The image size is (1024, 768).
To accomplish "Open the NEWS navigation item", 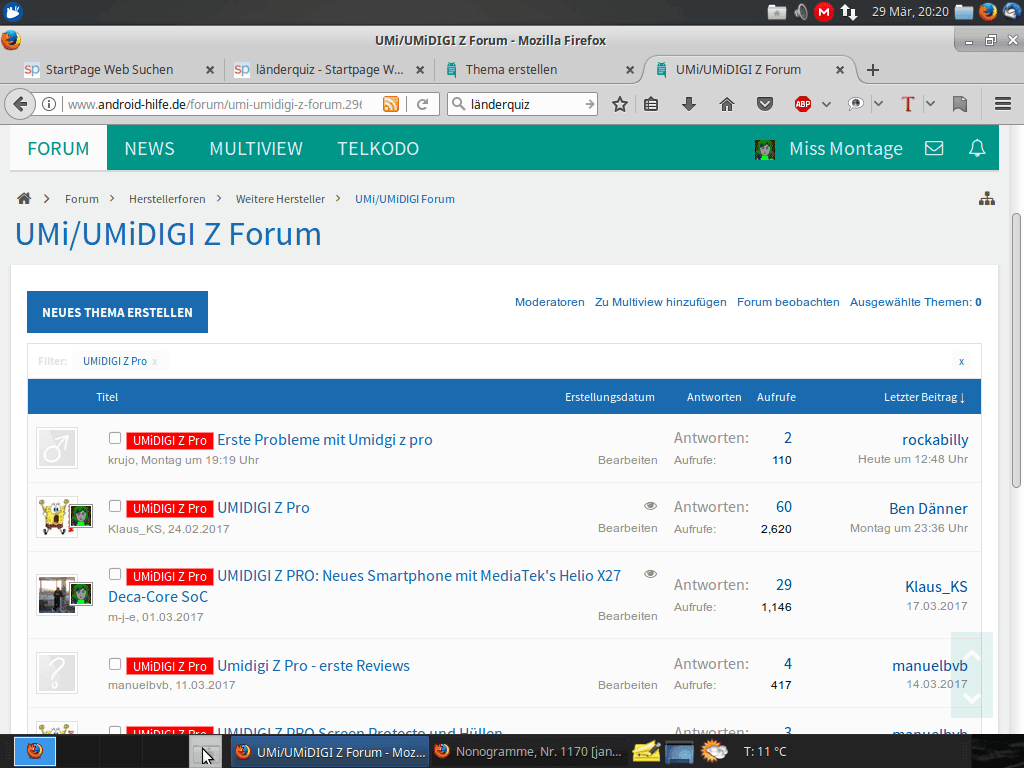I will point(149,149).
